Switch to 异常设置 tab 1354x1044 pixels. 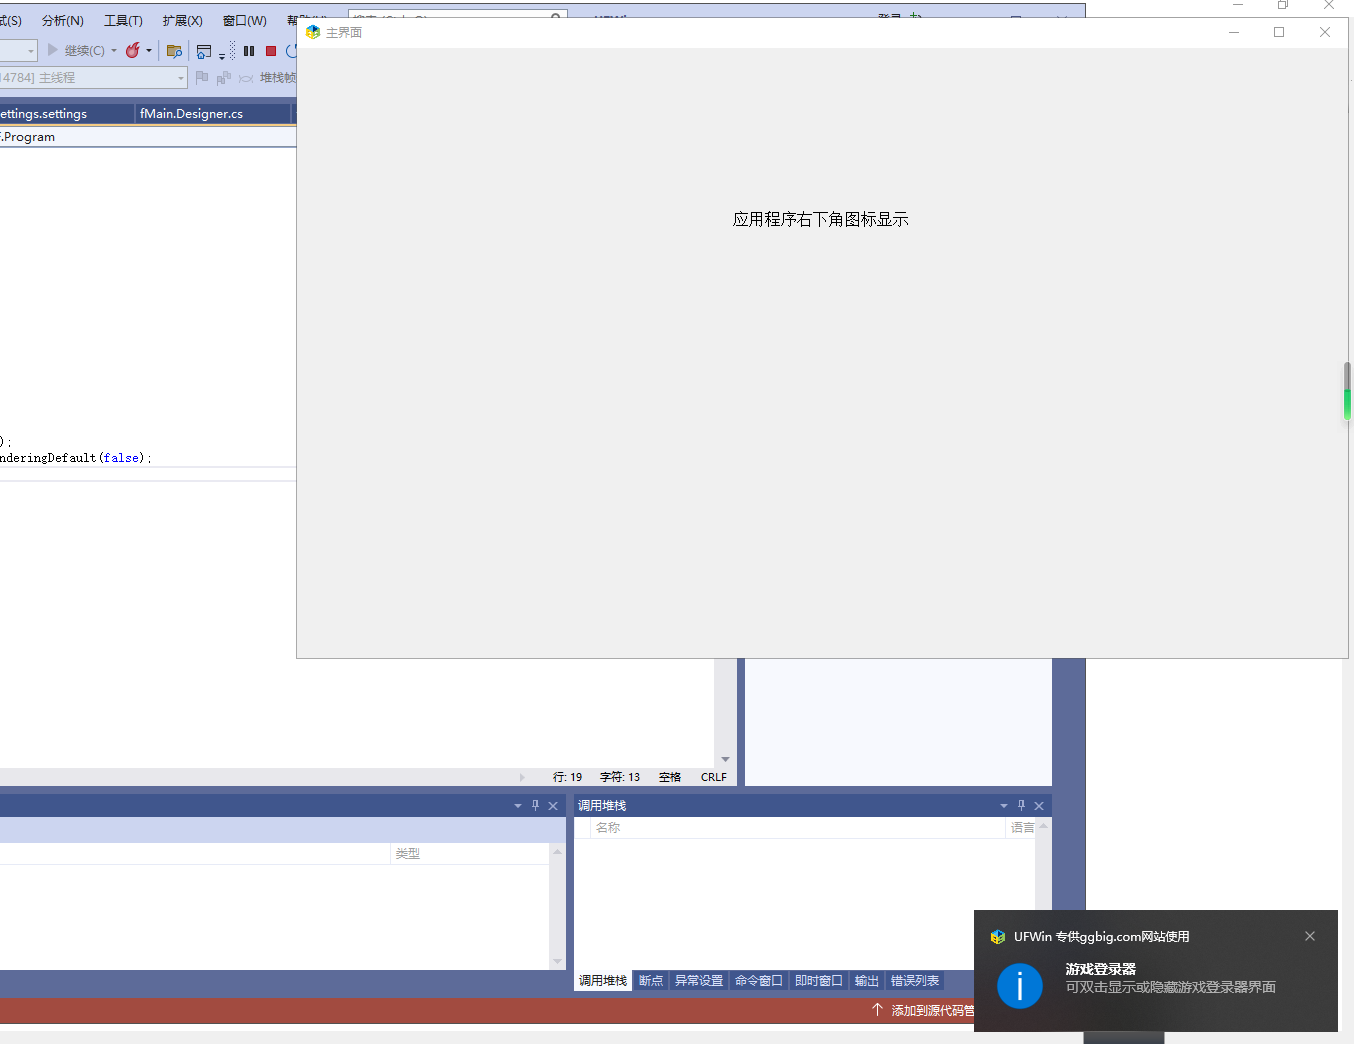pyautogui.click(x=699, y=981)
